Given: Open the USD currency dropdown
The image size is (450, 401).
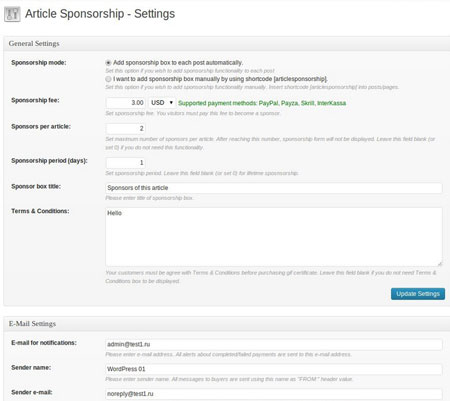Looking at the screenshot, I should 162,103.
